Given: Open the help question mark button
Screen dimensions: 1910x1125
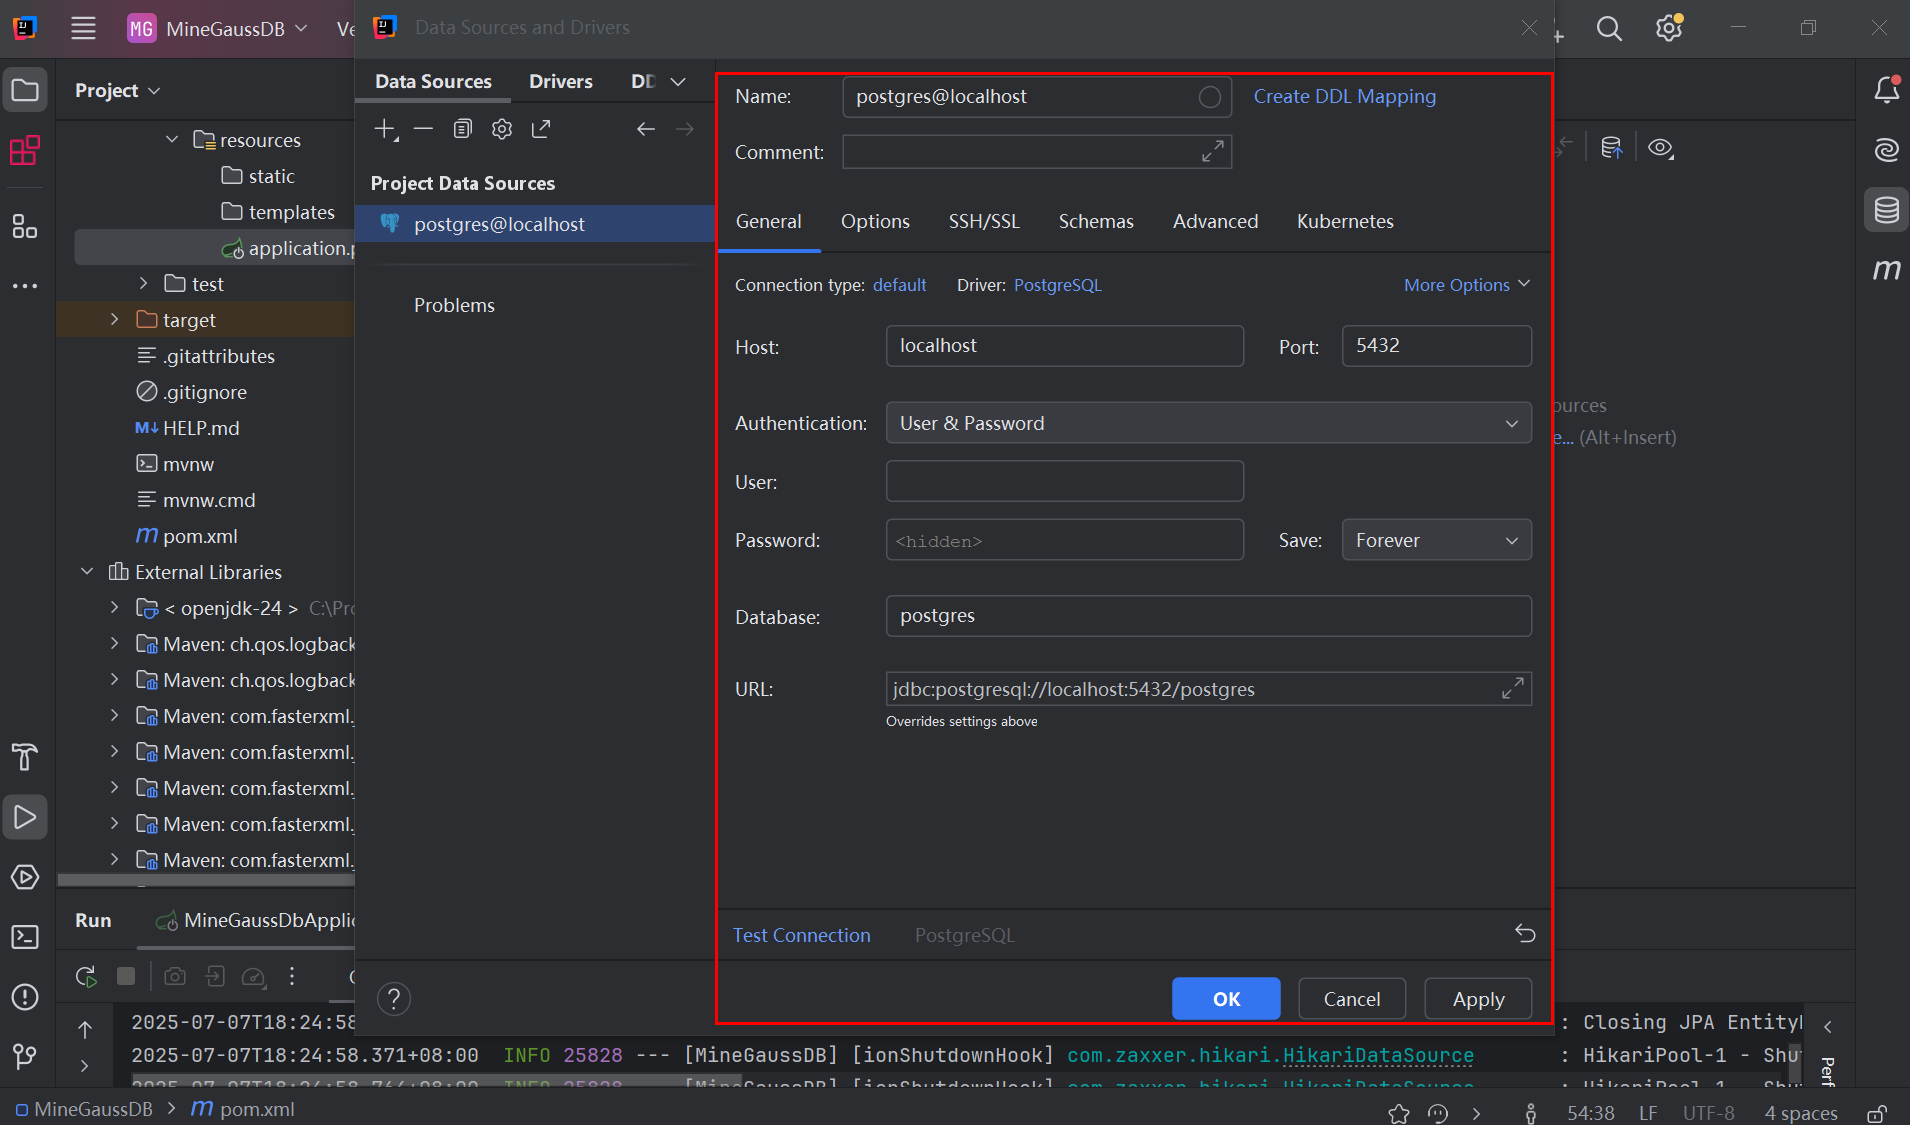Looking at the screenshot, I should point(394,998).
